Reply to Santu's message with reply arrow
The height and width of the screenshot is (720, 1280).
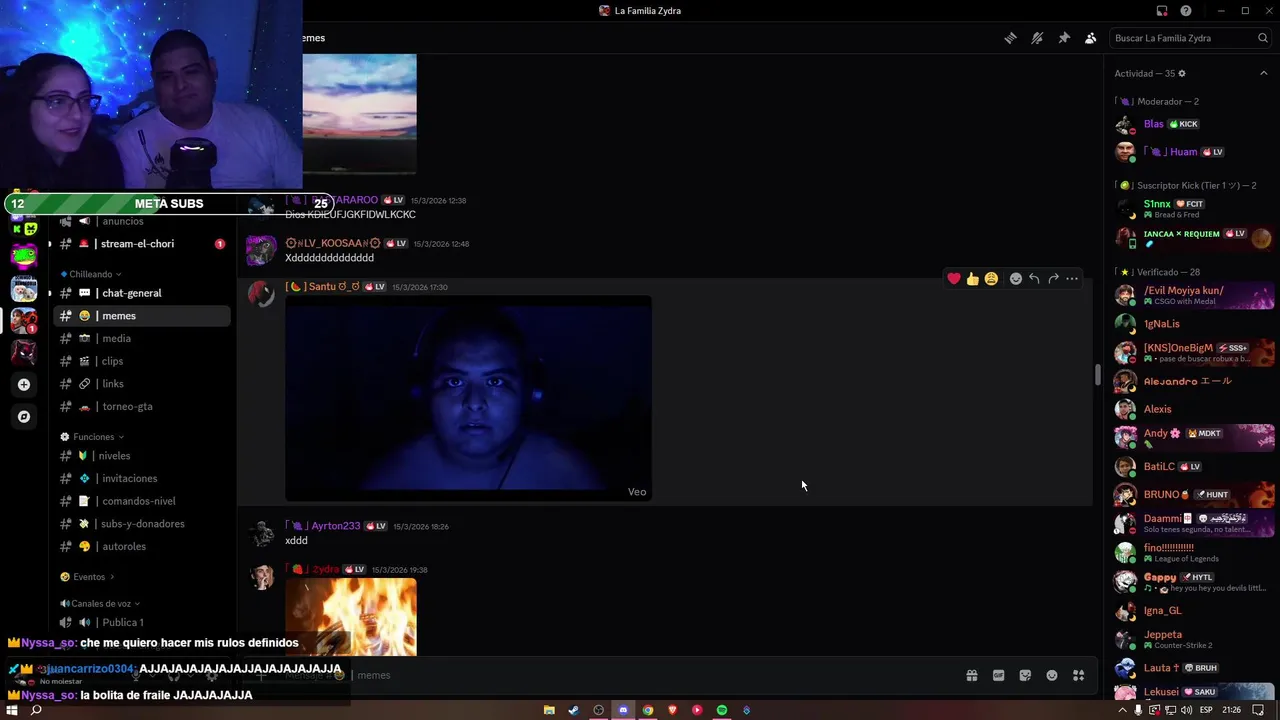tap(1034, 279)
